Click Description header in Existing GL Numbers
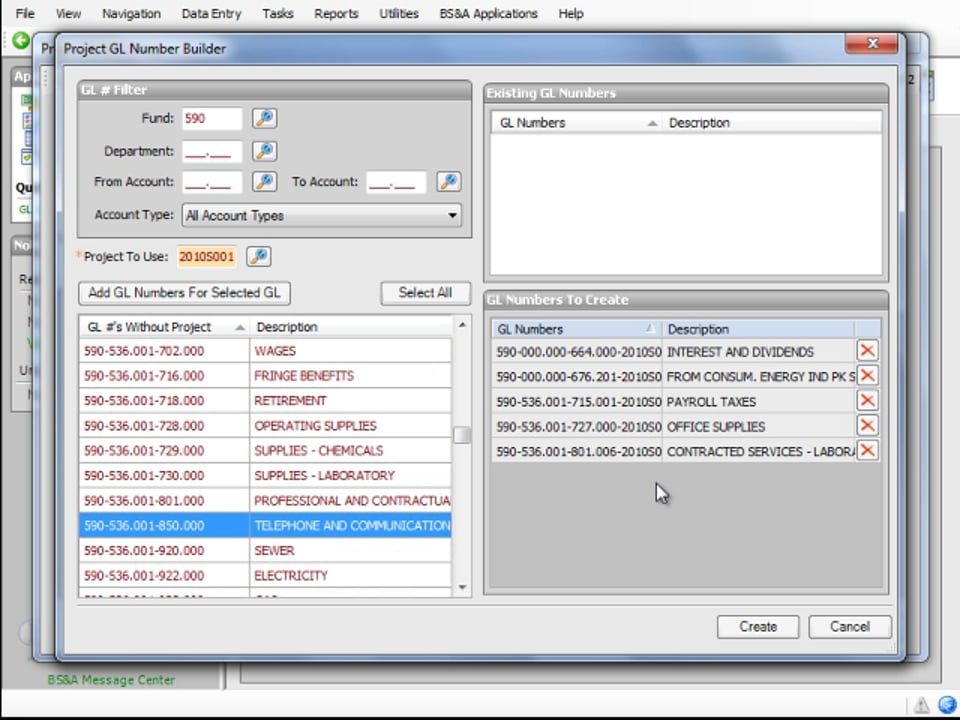The image size is (960, 720). pyautogui.click(x=771, y=123)
